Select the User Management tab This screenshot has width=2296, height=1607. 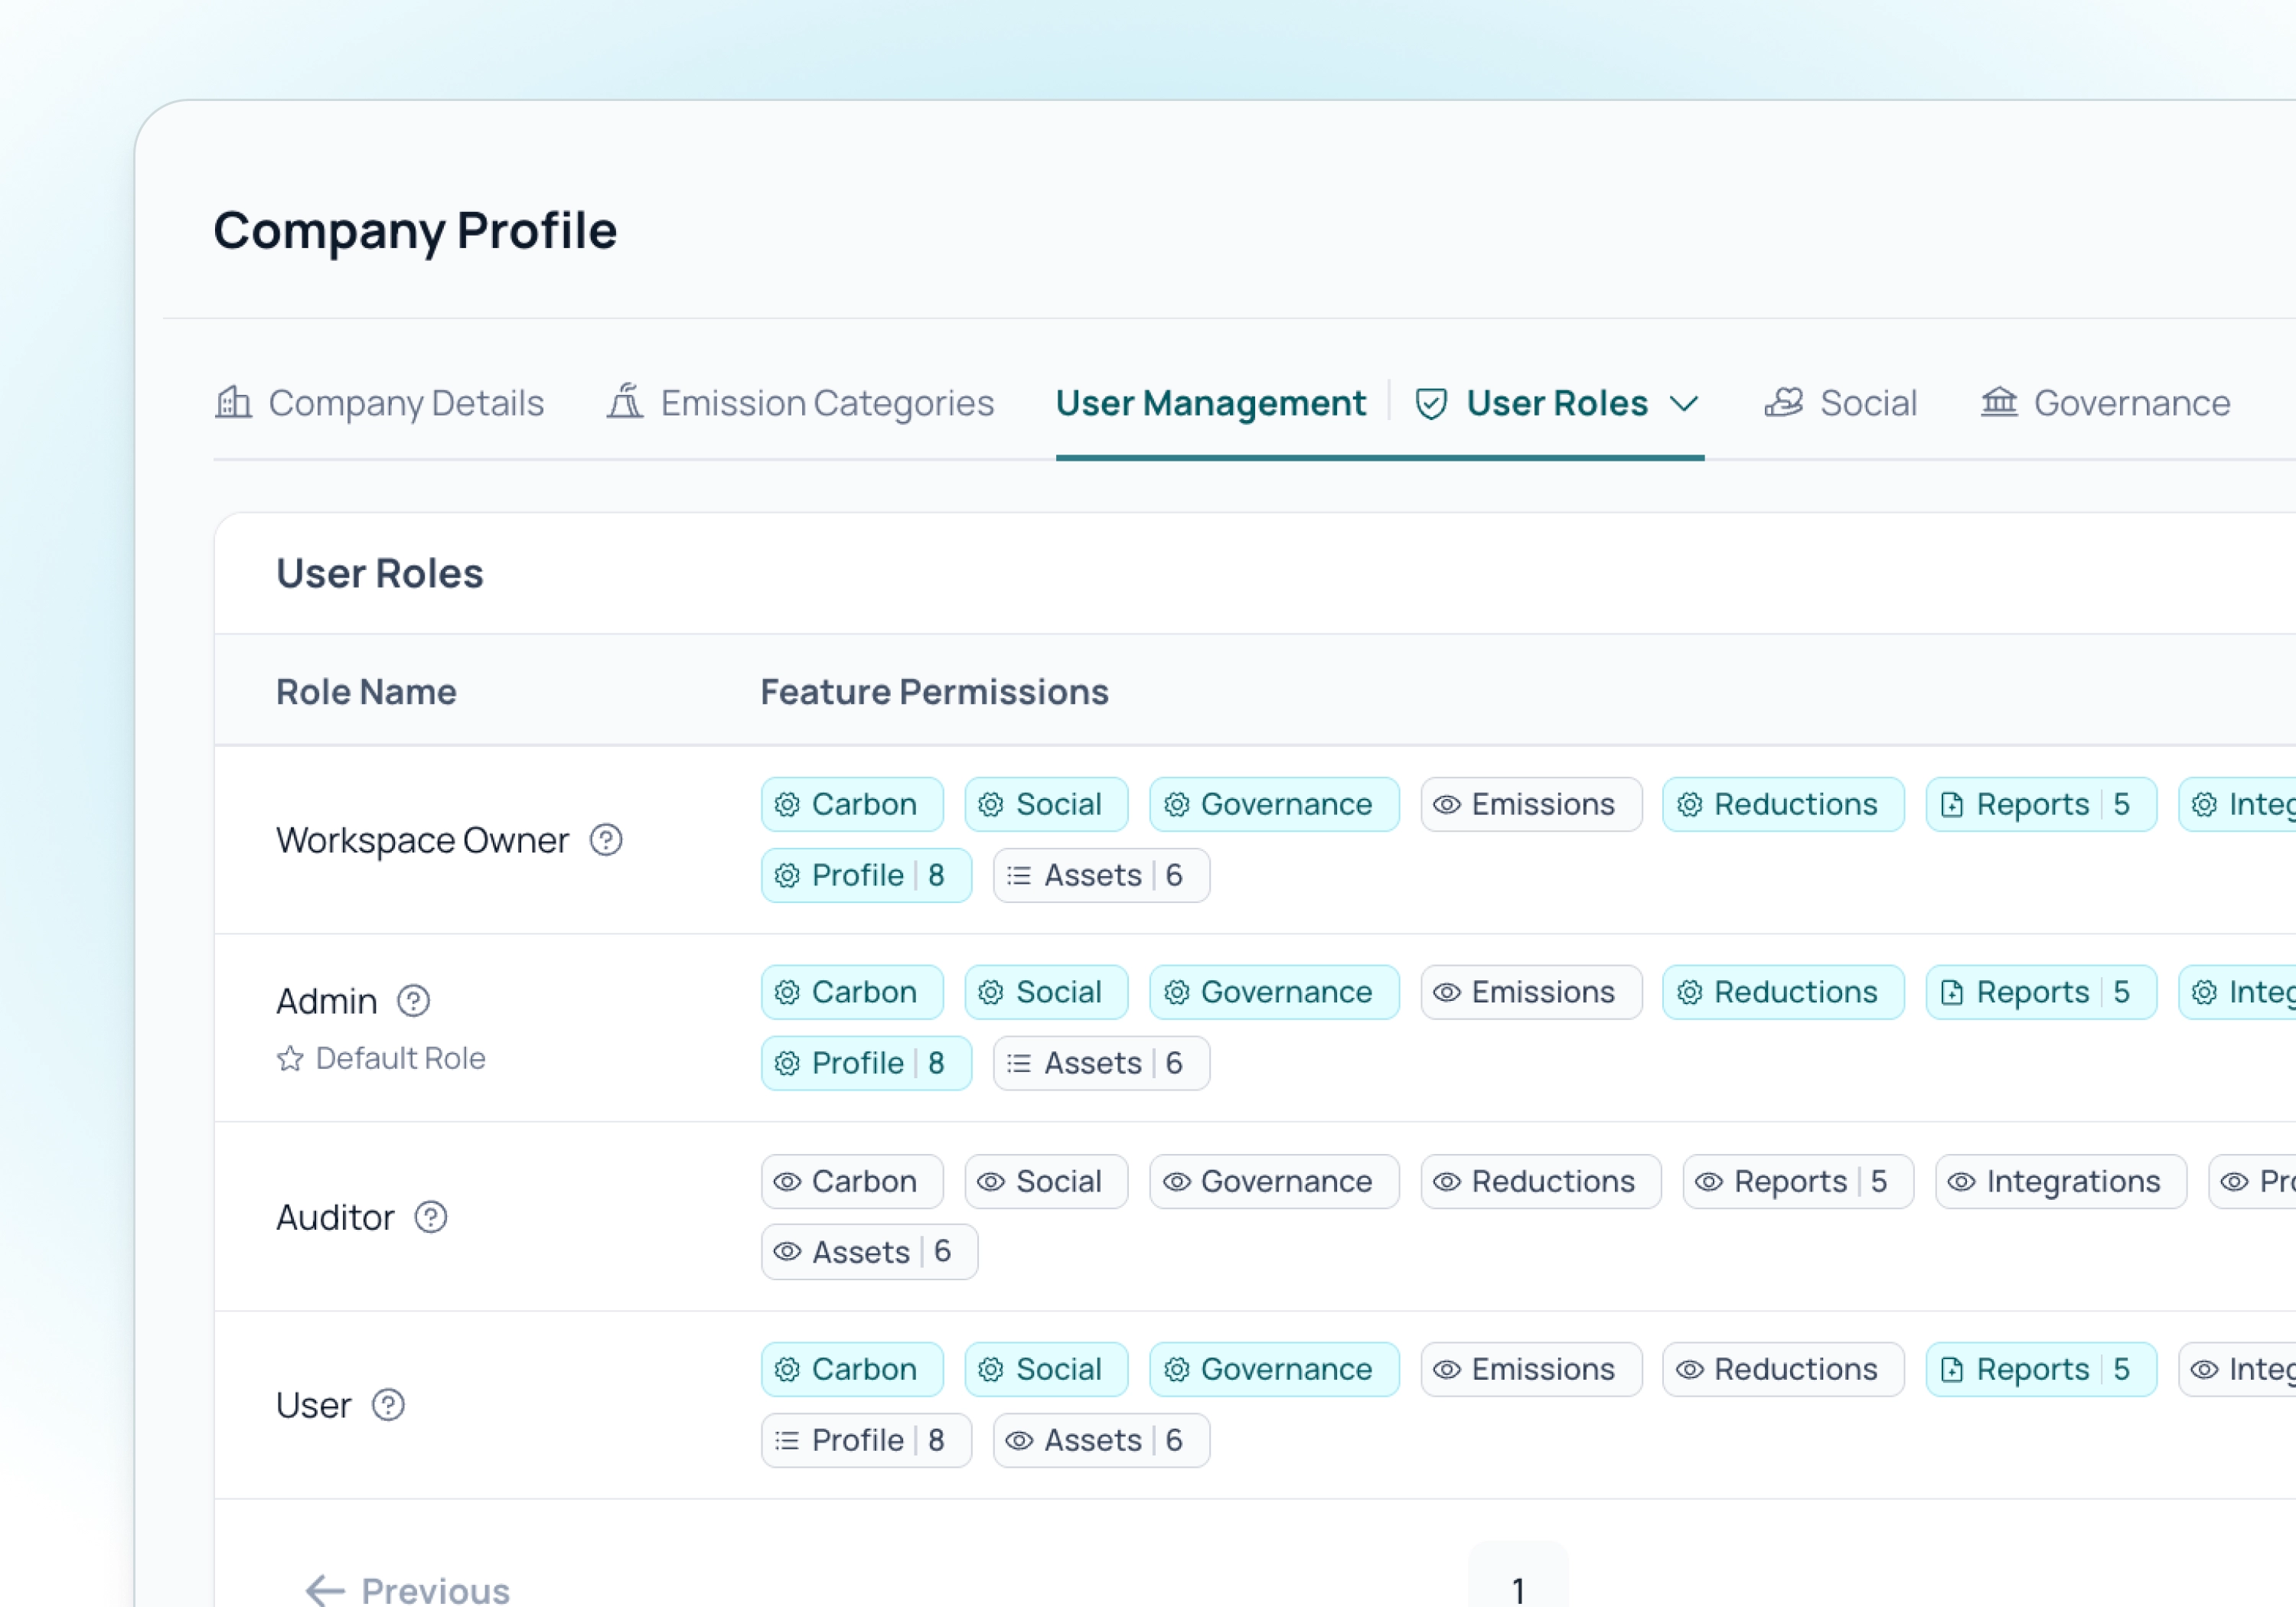[1211, 403]
